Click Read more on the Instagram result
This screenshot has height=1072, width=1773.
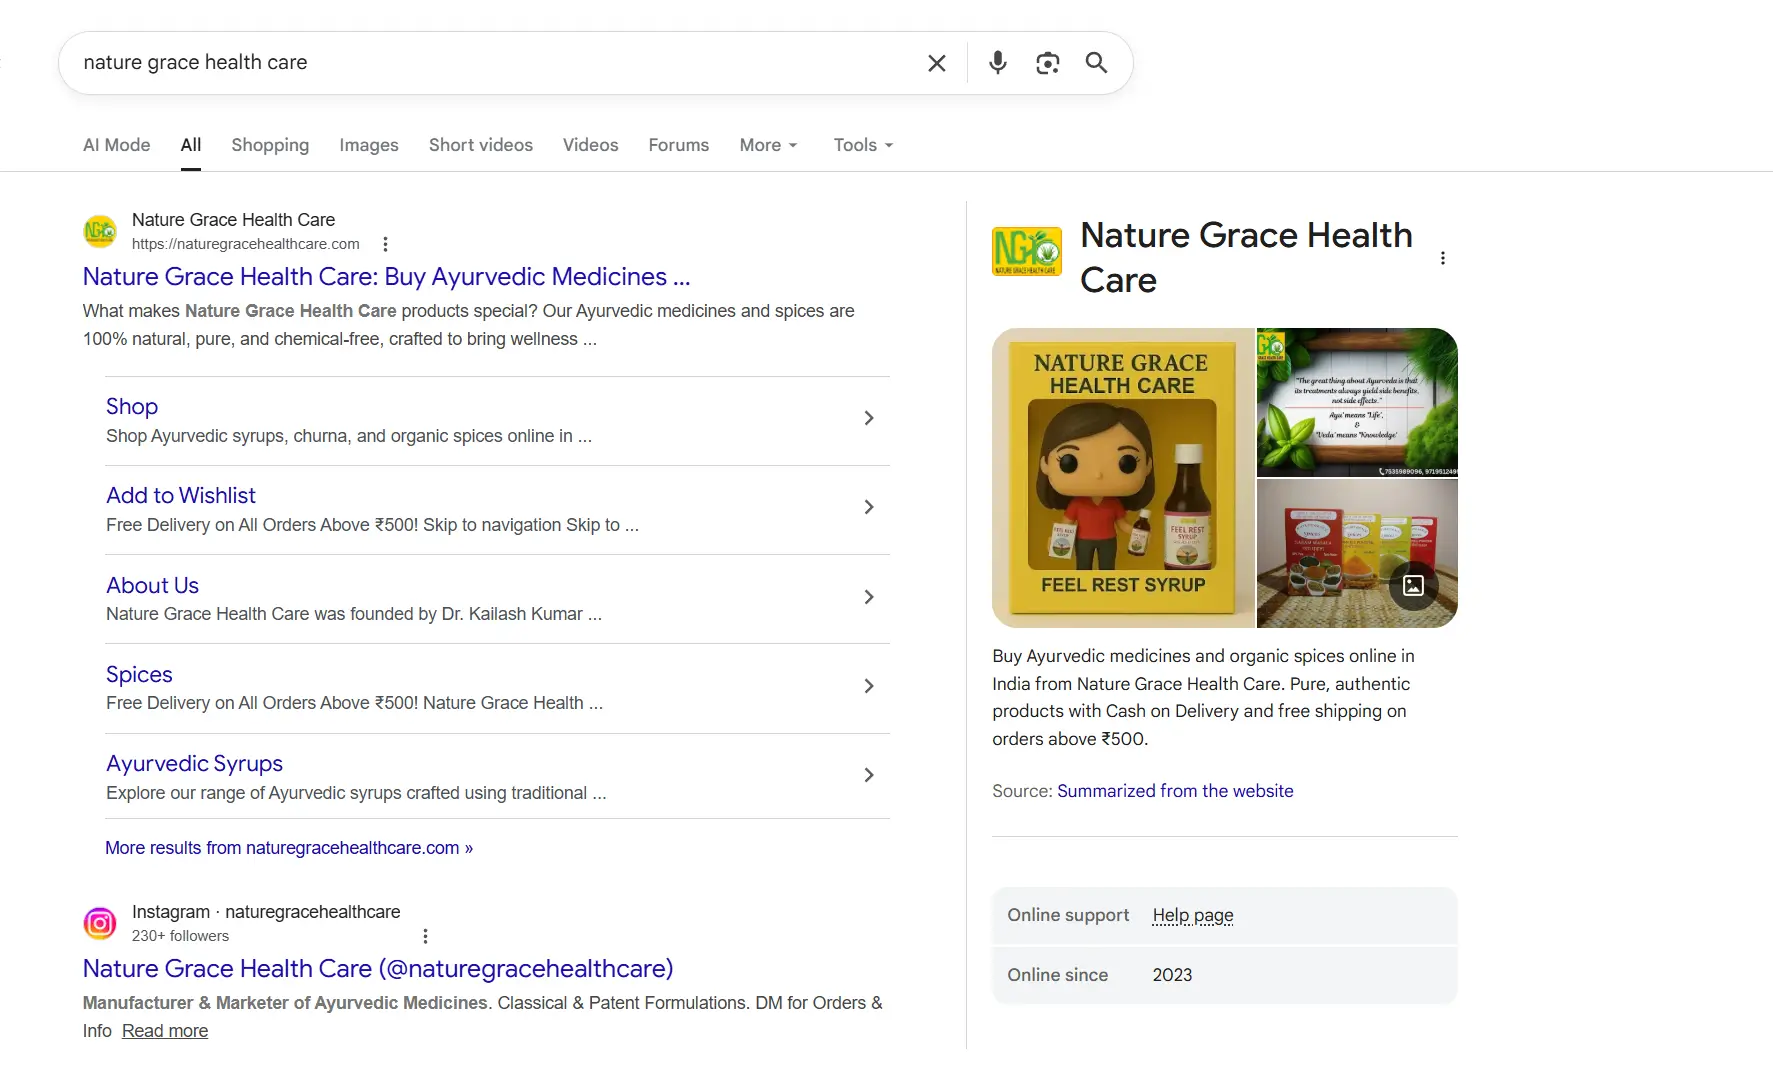pos(164,1030)
